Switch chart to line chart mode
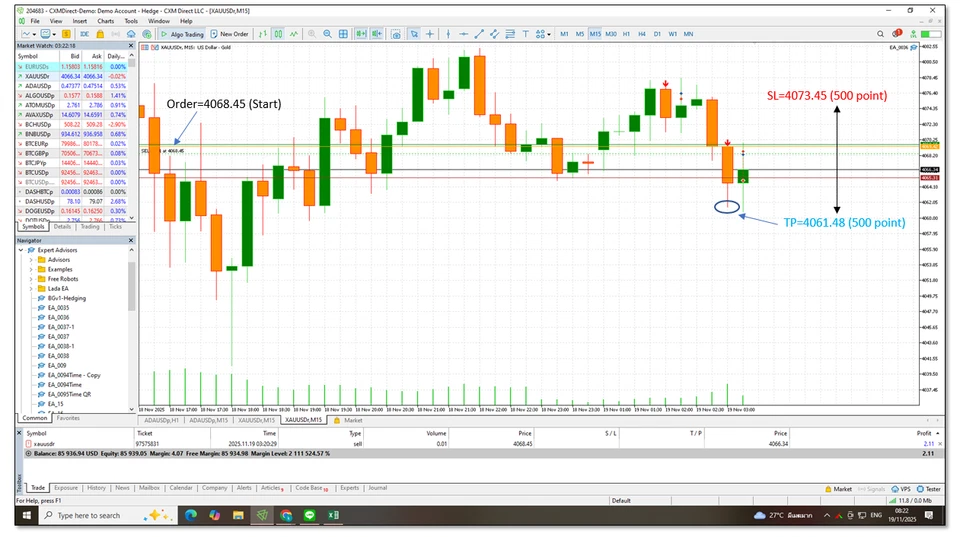This screenshot has height=537, width=960. [294, 34]
